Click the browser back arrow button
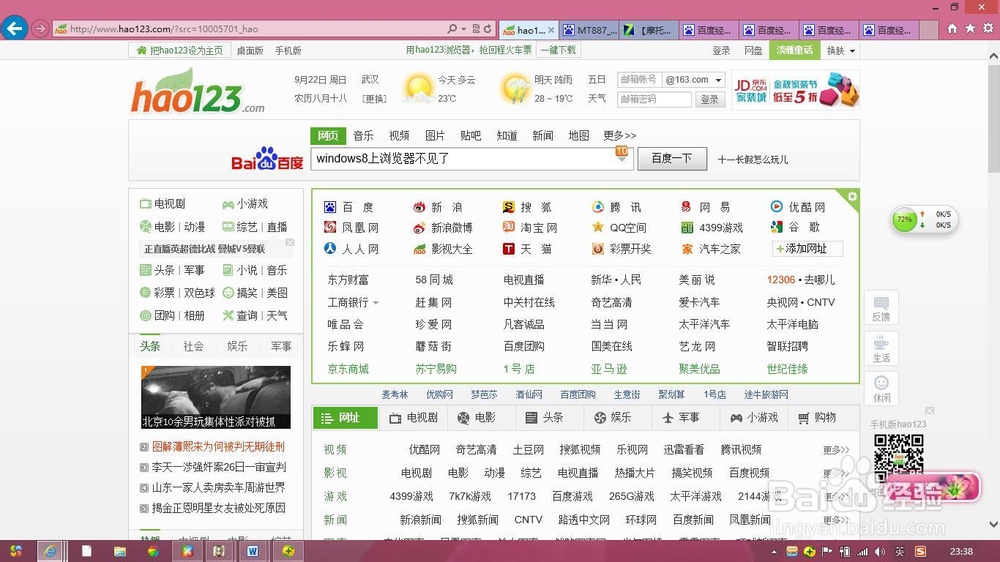The image size is (1000, 562). pyautogui.click(x=14, y=28)
